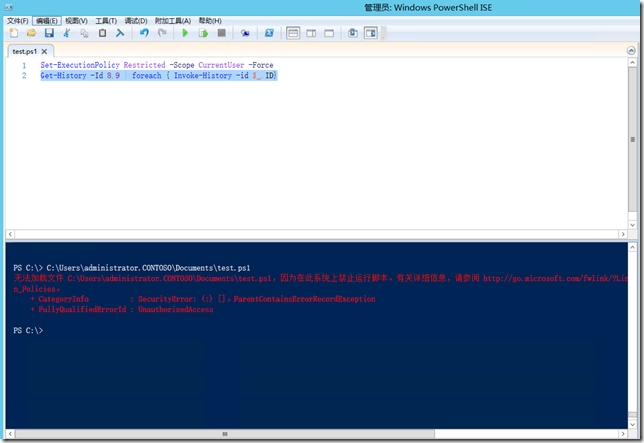Image resolution: width=644 pixels, height=443 pixels.
Task: Copy selection with the copy icon
Action: coord(84,33)
